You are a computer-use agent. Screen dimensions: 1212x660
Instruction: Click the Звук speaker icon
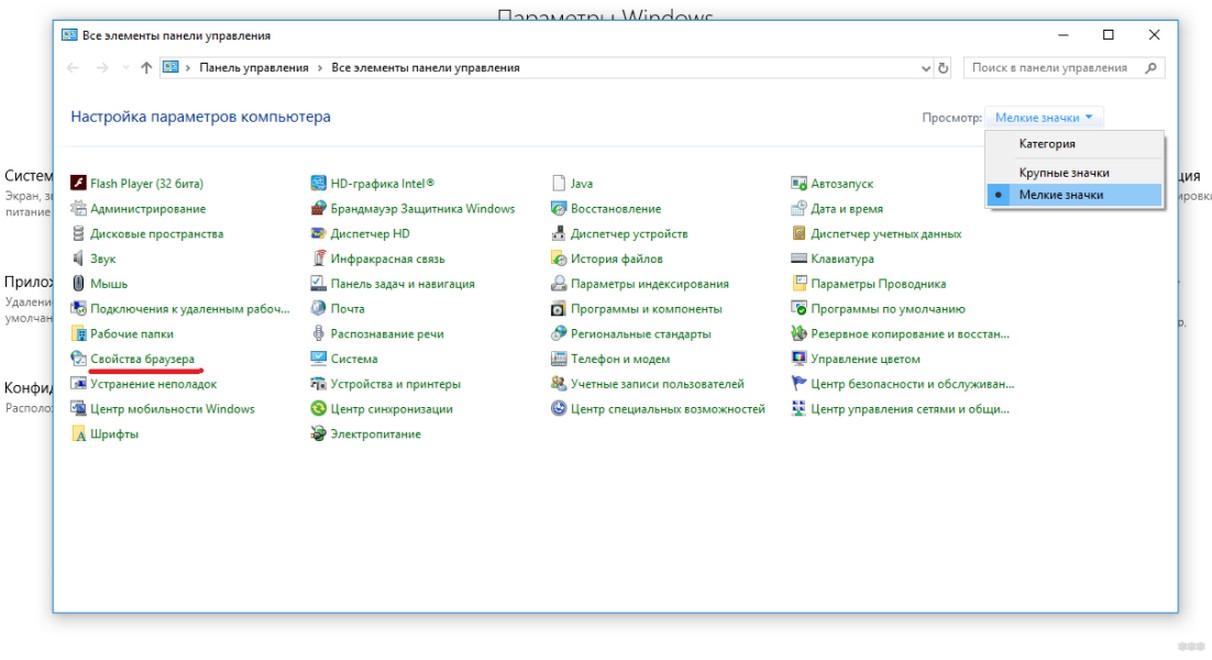click(x=79, y=259)
